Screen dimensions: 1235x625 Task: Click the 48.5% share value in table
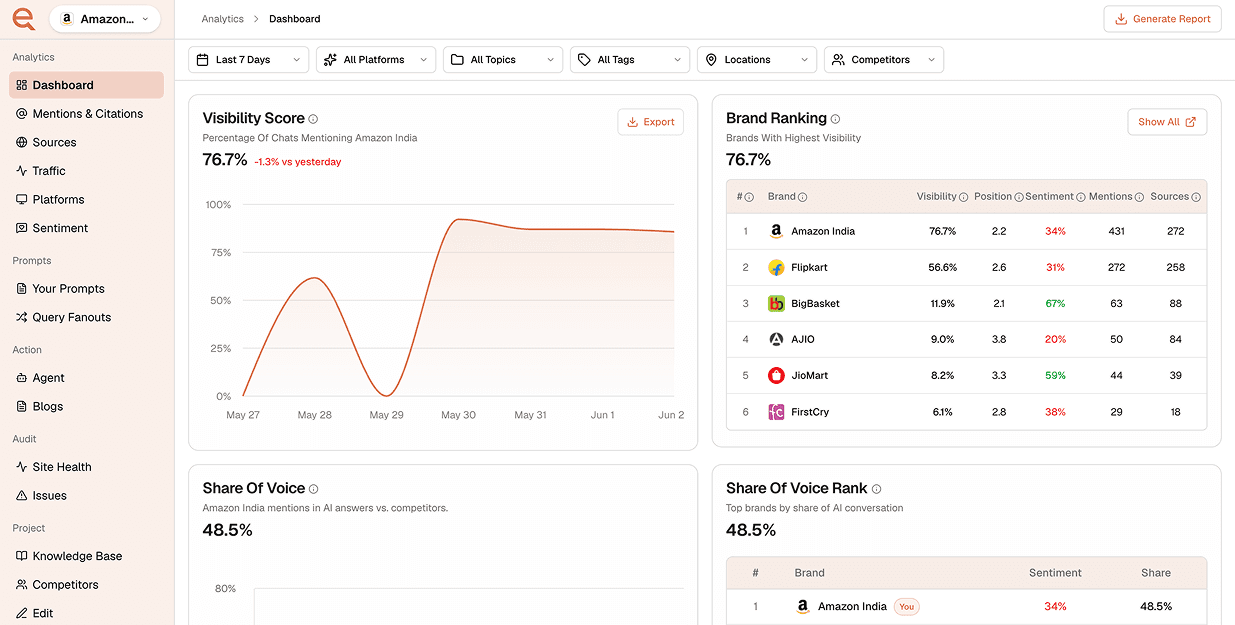[1156, 606]
